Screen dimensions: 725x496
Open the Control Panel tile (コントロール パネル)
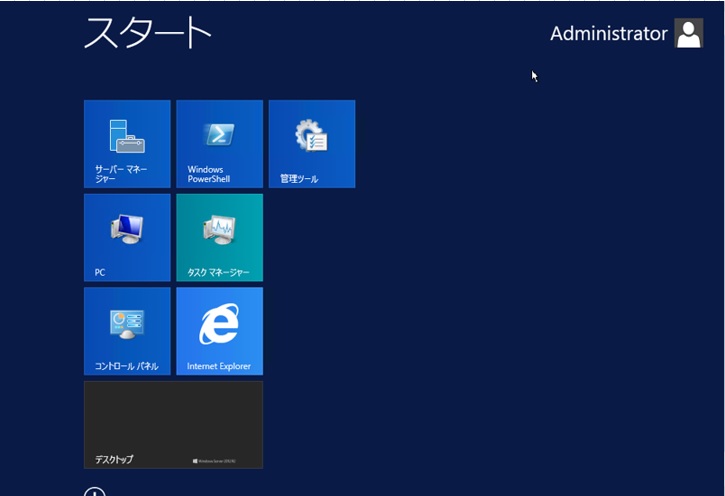pos(127,331)
